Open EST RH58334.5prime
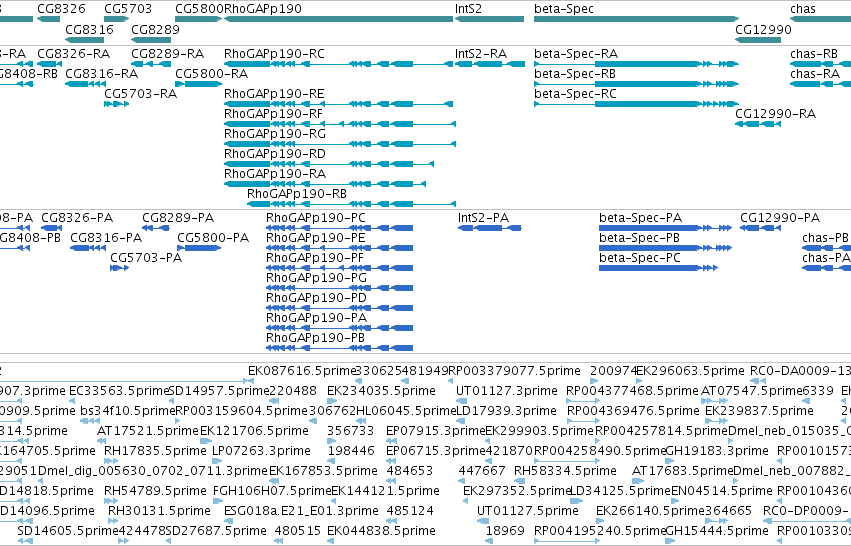This screenshot has width=851, height=546. (x=565, y=472)
